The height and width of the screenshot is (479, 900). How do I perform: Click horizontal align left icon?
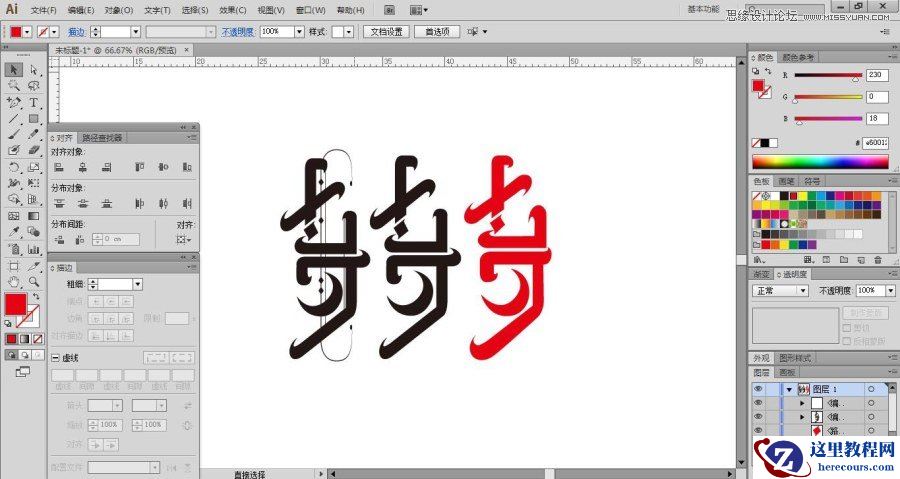59,167
